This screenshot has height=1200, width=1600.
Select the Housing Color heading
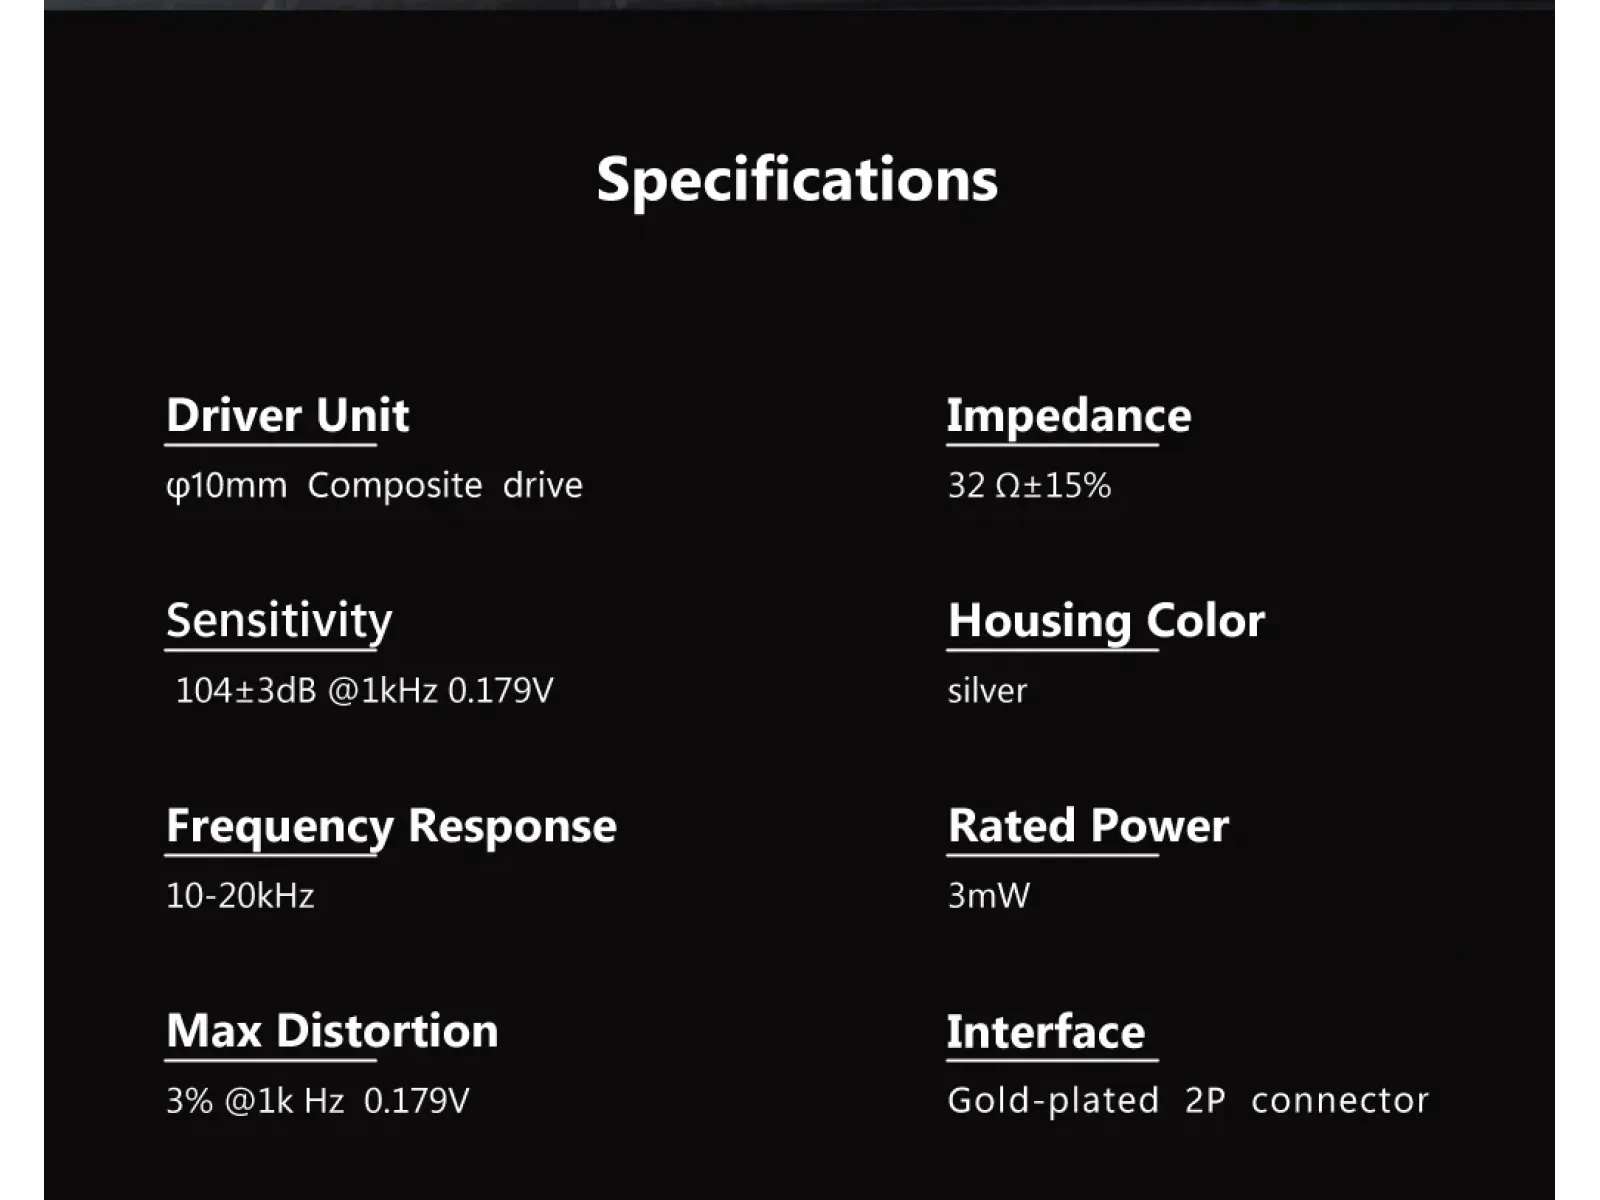(x=1106, y=621)
